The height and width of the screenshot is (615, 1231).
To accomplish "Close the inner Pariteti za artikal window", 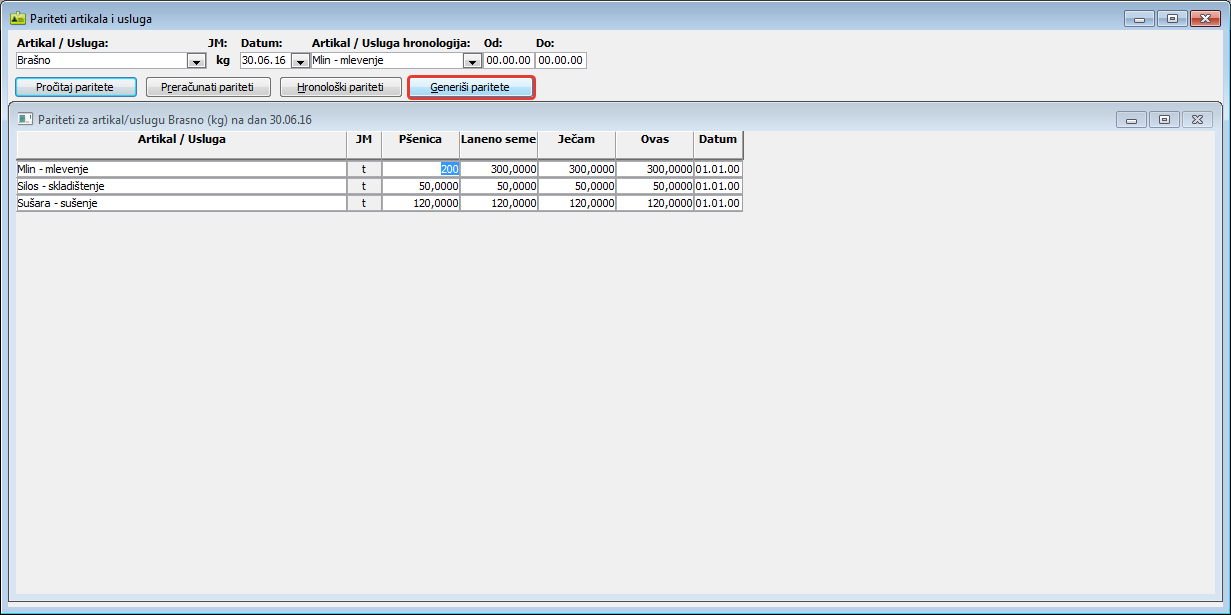I will point(1197,120).
